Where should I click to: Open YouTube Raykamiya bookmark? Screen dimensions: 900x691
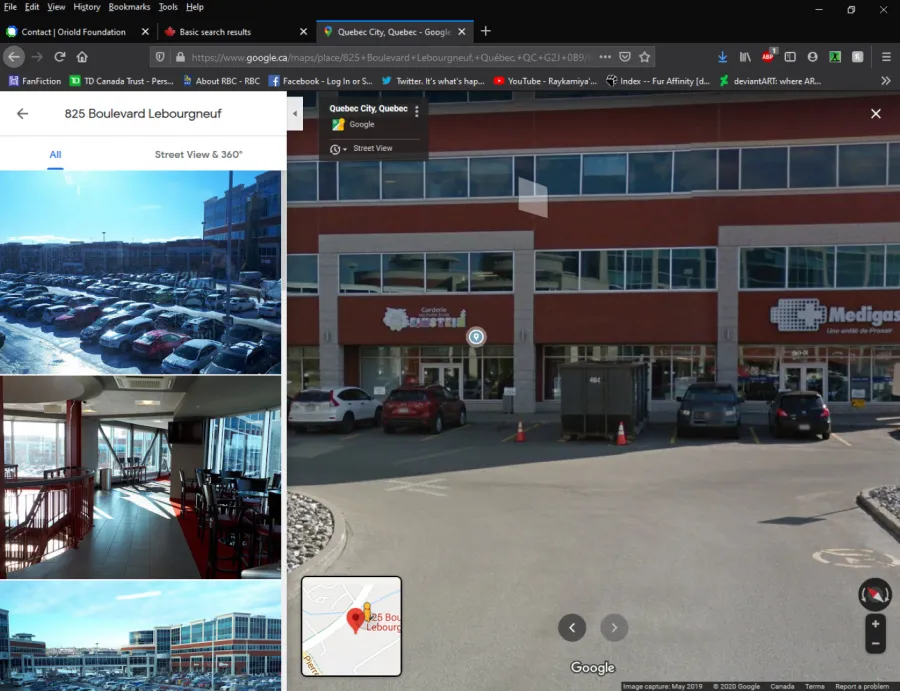(545, 81)
